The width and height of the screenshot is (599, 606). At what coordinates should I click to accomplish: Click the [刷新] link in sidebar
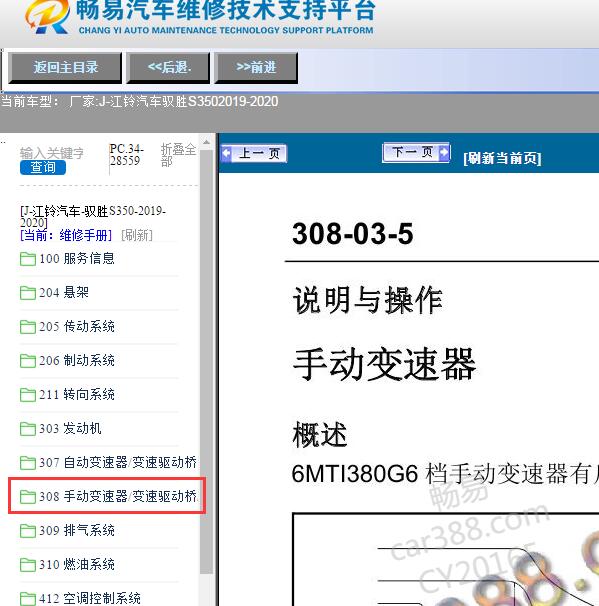pyautogui.click(x=137, y=235)
